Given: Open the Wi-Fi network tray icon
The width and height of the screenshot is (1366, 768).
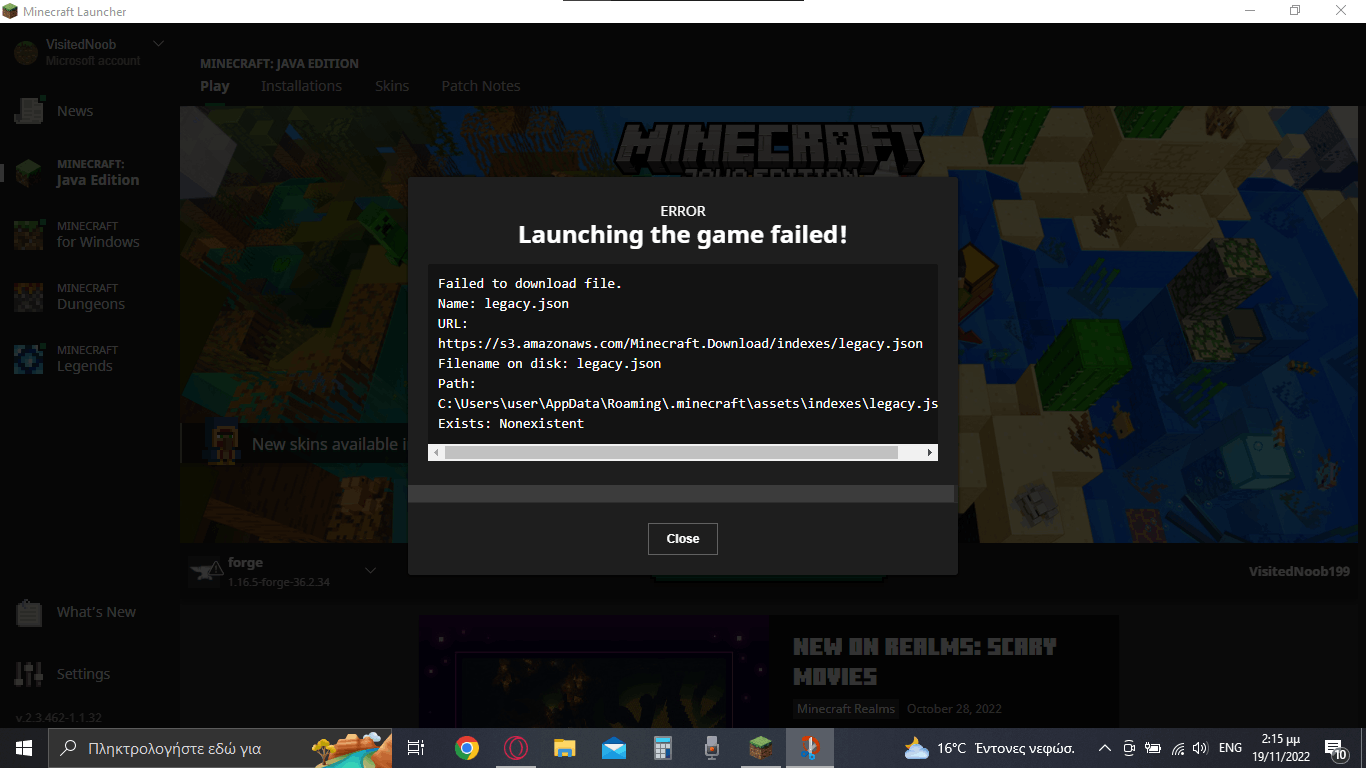Looking at the screenshot, I should click(1177, 748).
